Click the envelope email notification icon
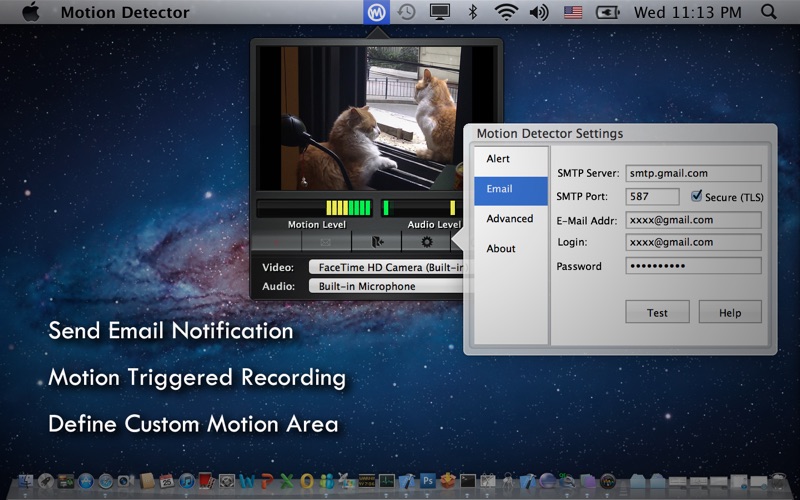 [x=326, y=242]
